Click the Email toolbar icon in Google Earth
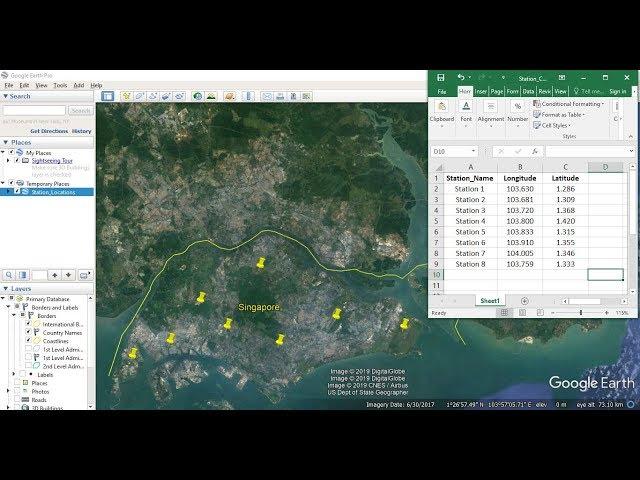 click(x=267, y=96)
